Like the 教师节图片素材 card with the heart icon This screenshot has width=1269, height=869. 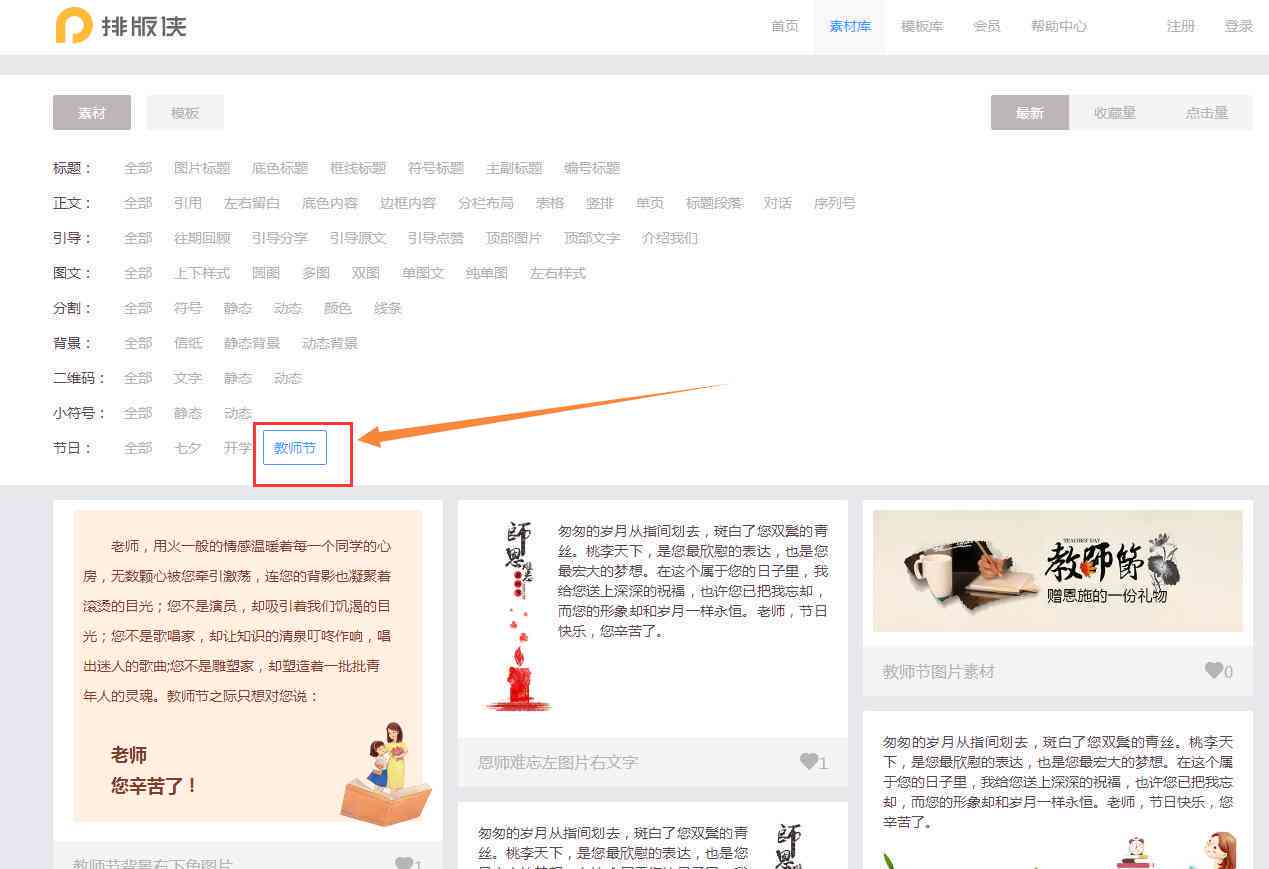coord(1213,671)
